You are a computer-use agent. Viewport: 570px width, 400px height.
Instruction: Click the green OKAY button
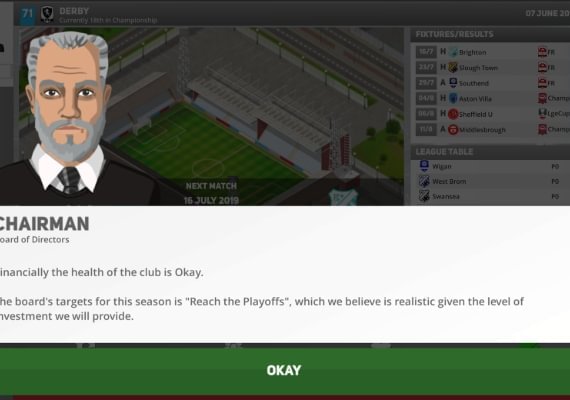(x=285, y=371)
